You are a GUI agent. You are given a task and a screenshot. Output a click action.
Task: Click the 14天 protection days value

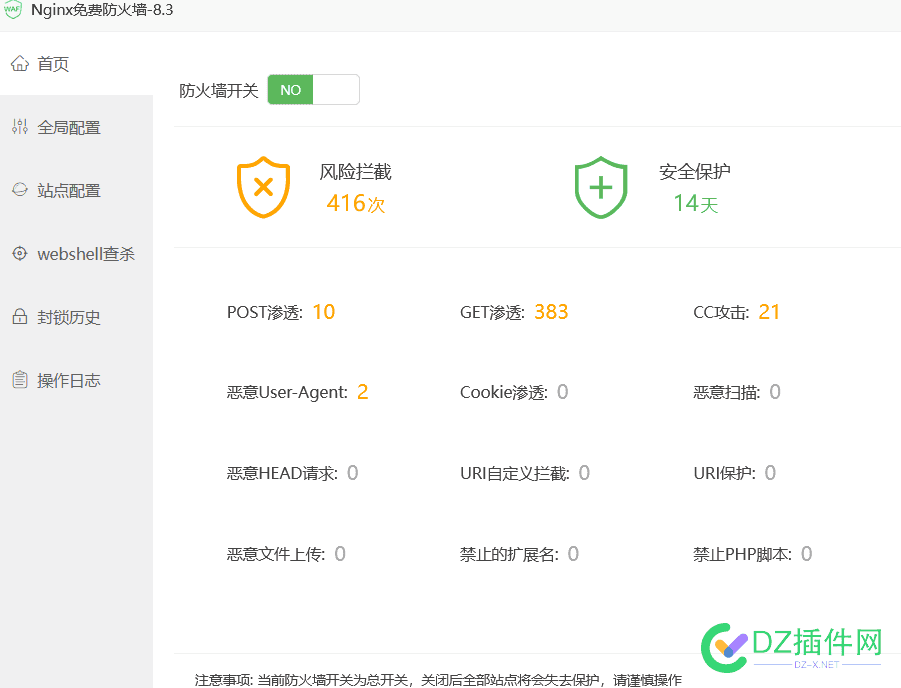click(696, 203)
